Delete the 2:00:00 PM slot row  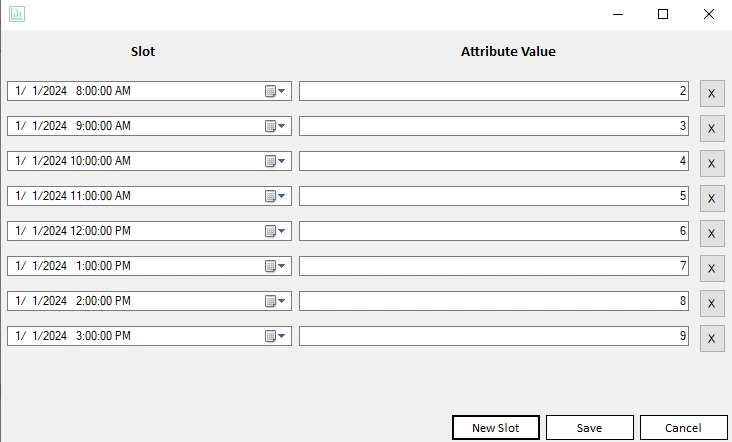(x=711, y=304)
